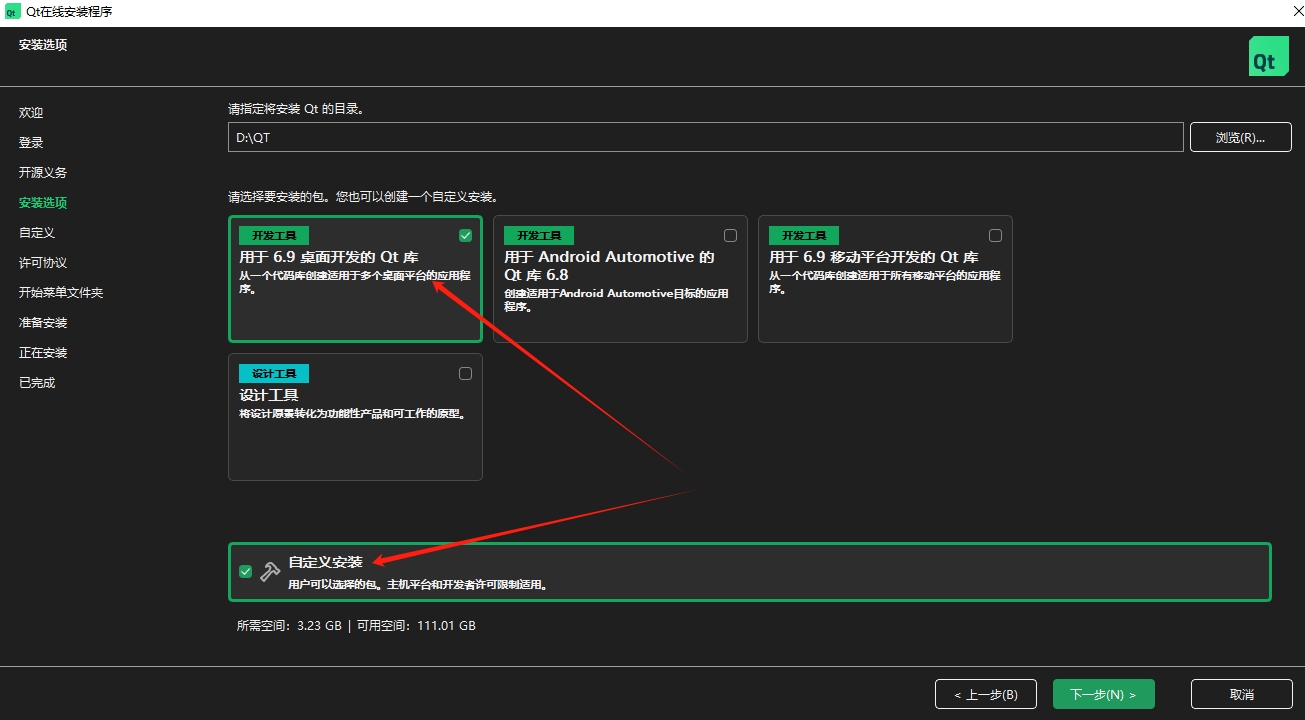Go to the 欢迎 step in sidebar
Screen dimensions: 1305x720
(31, 112)
